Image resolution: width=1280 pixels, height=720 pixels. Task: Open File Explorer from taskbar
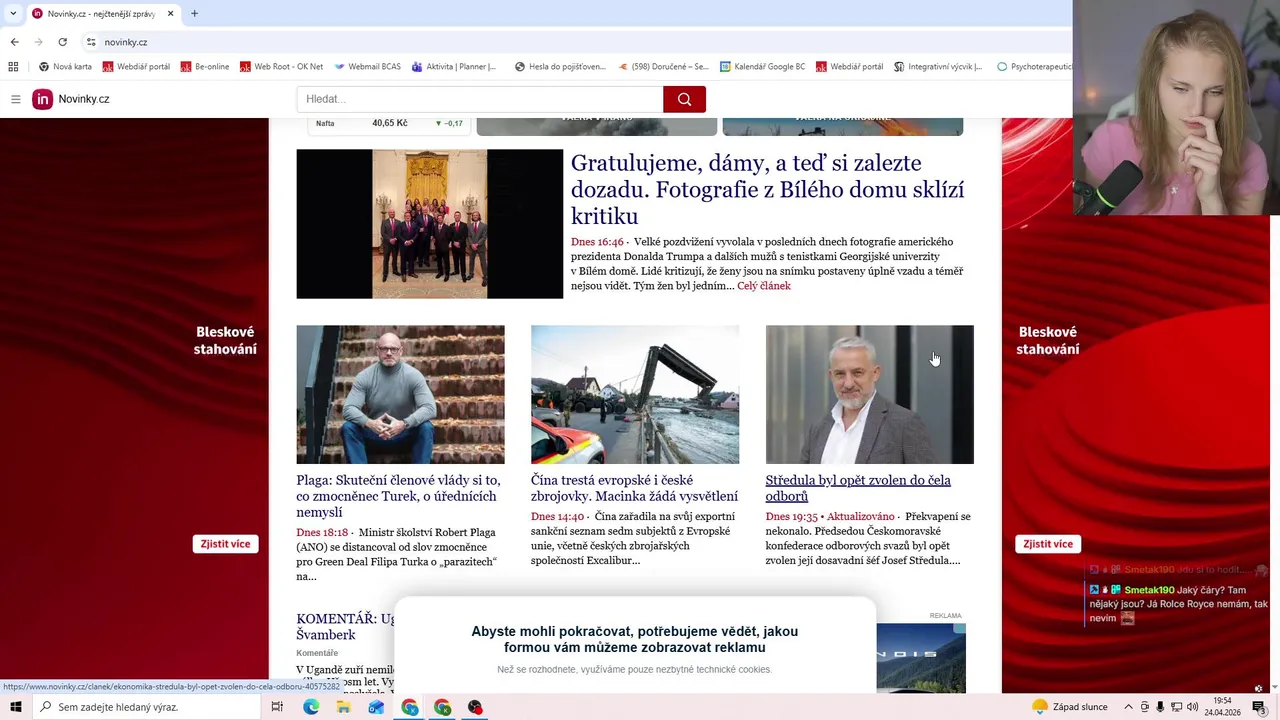tap(343, 707)
